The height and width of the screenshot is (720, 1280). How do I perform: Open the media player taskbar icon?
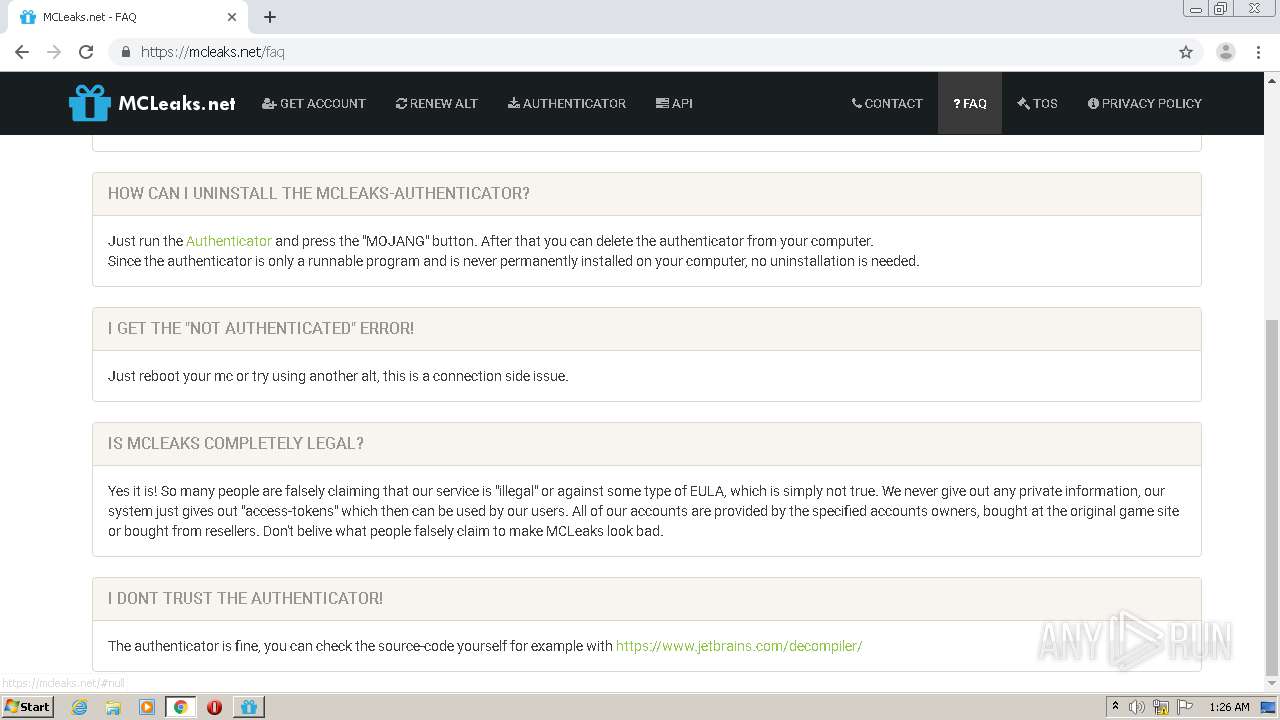pos(147,707)
